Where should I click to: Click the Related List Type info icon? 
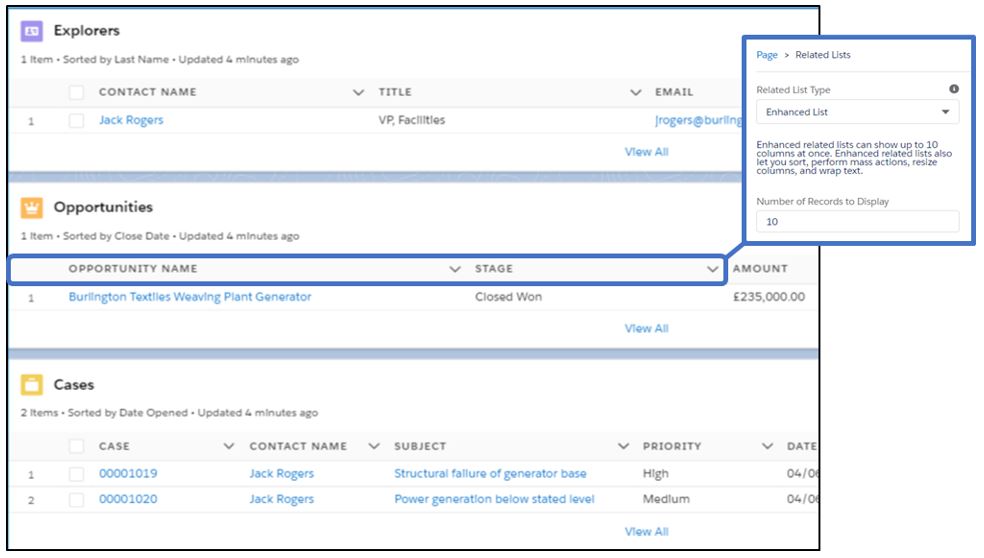(953, 89)
